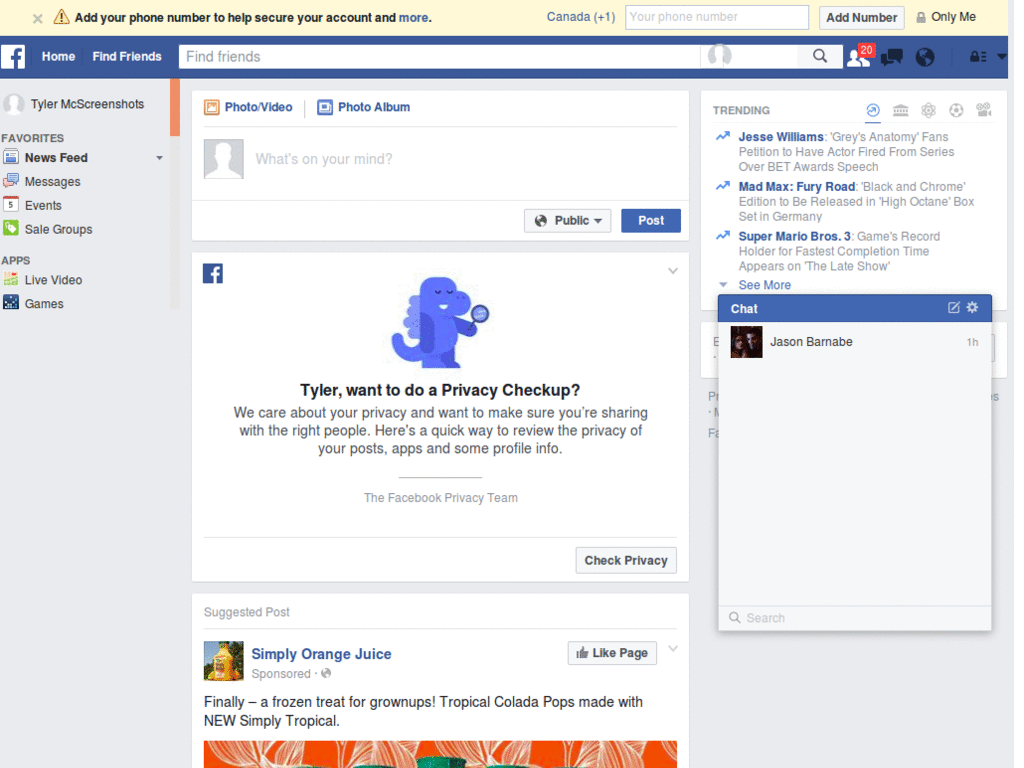Open friend requests icon with 20 badge
The width and height of the screenshot is (1024, 768).
858,57
